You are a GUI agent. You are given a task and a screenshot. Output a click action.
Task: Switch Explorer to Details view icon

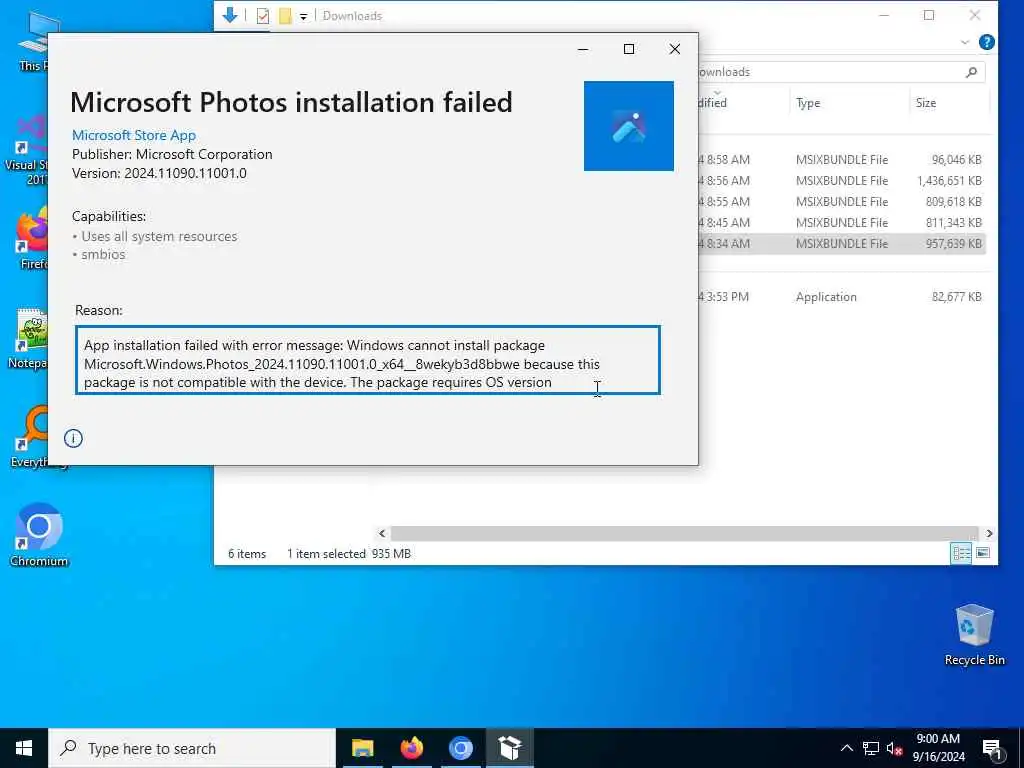[961, 553]
